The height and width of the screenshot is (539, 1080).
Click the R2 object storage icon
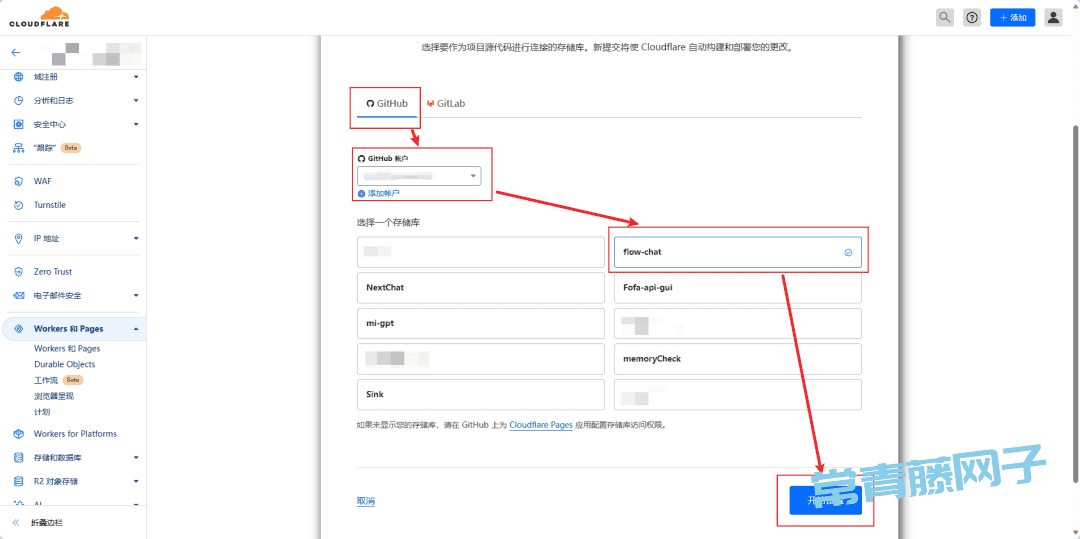19,481
